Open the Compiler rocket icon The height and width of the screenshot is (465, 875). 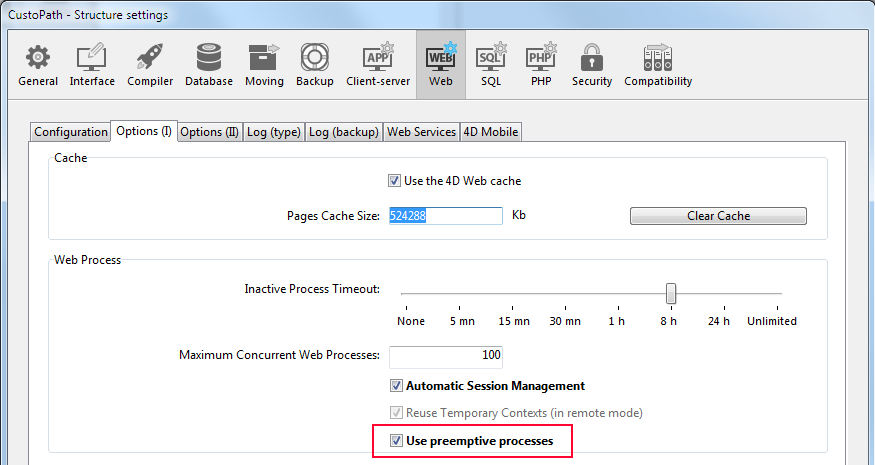[x=150, y=57]
